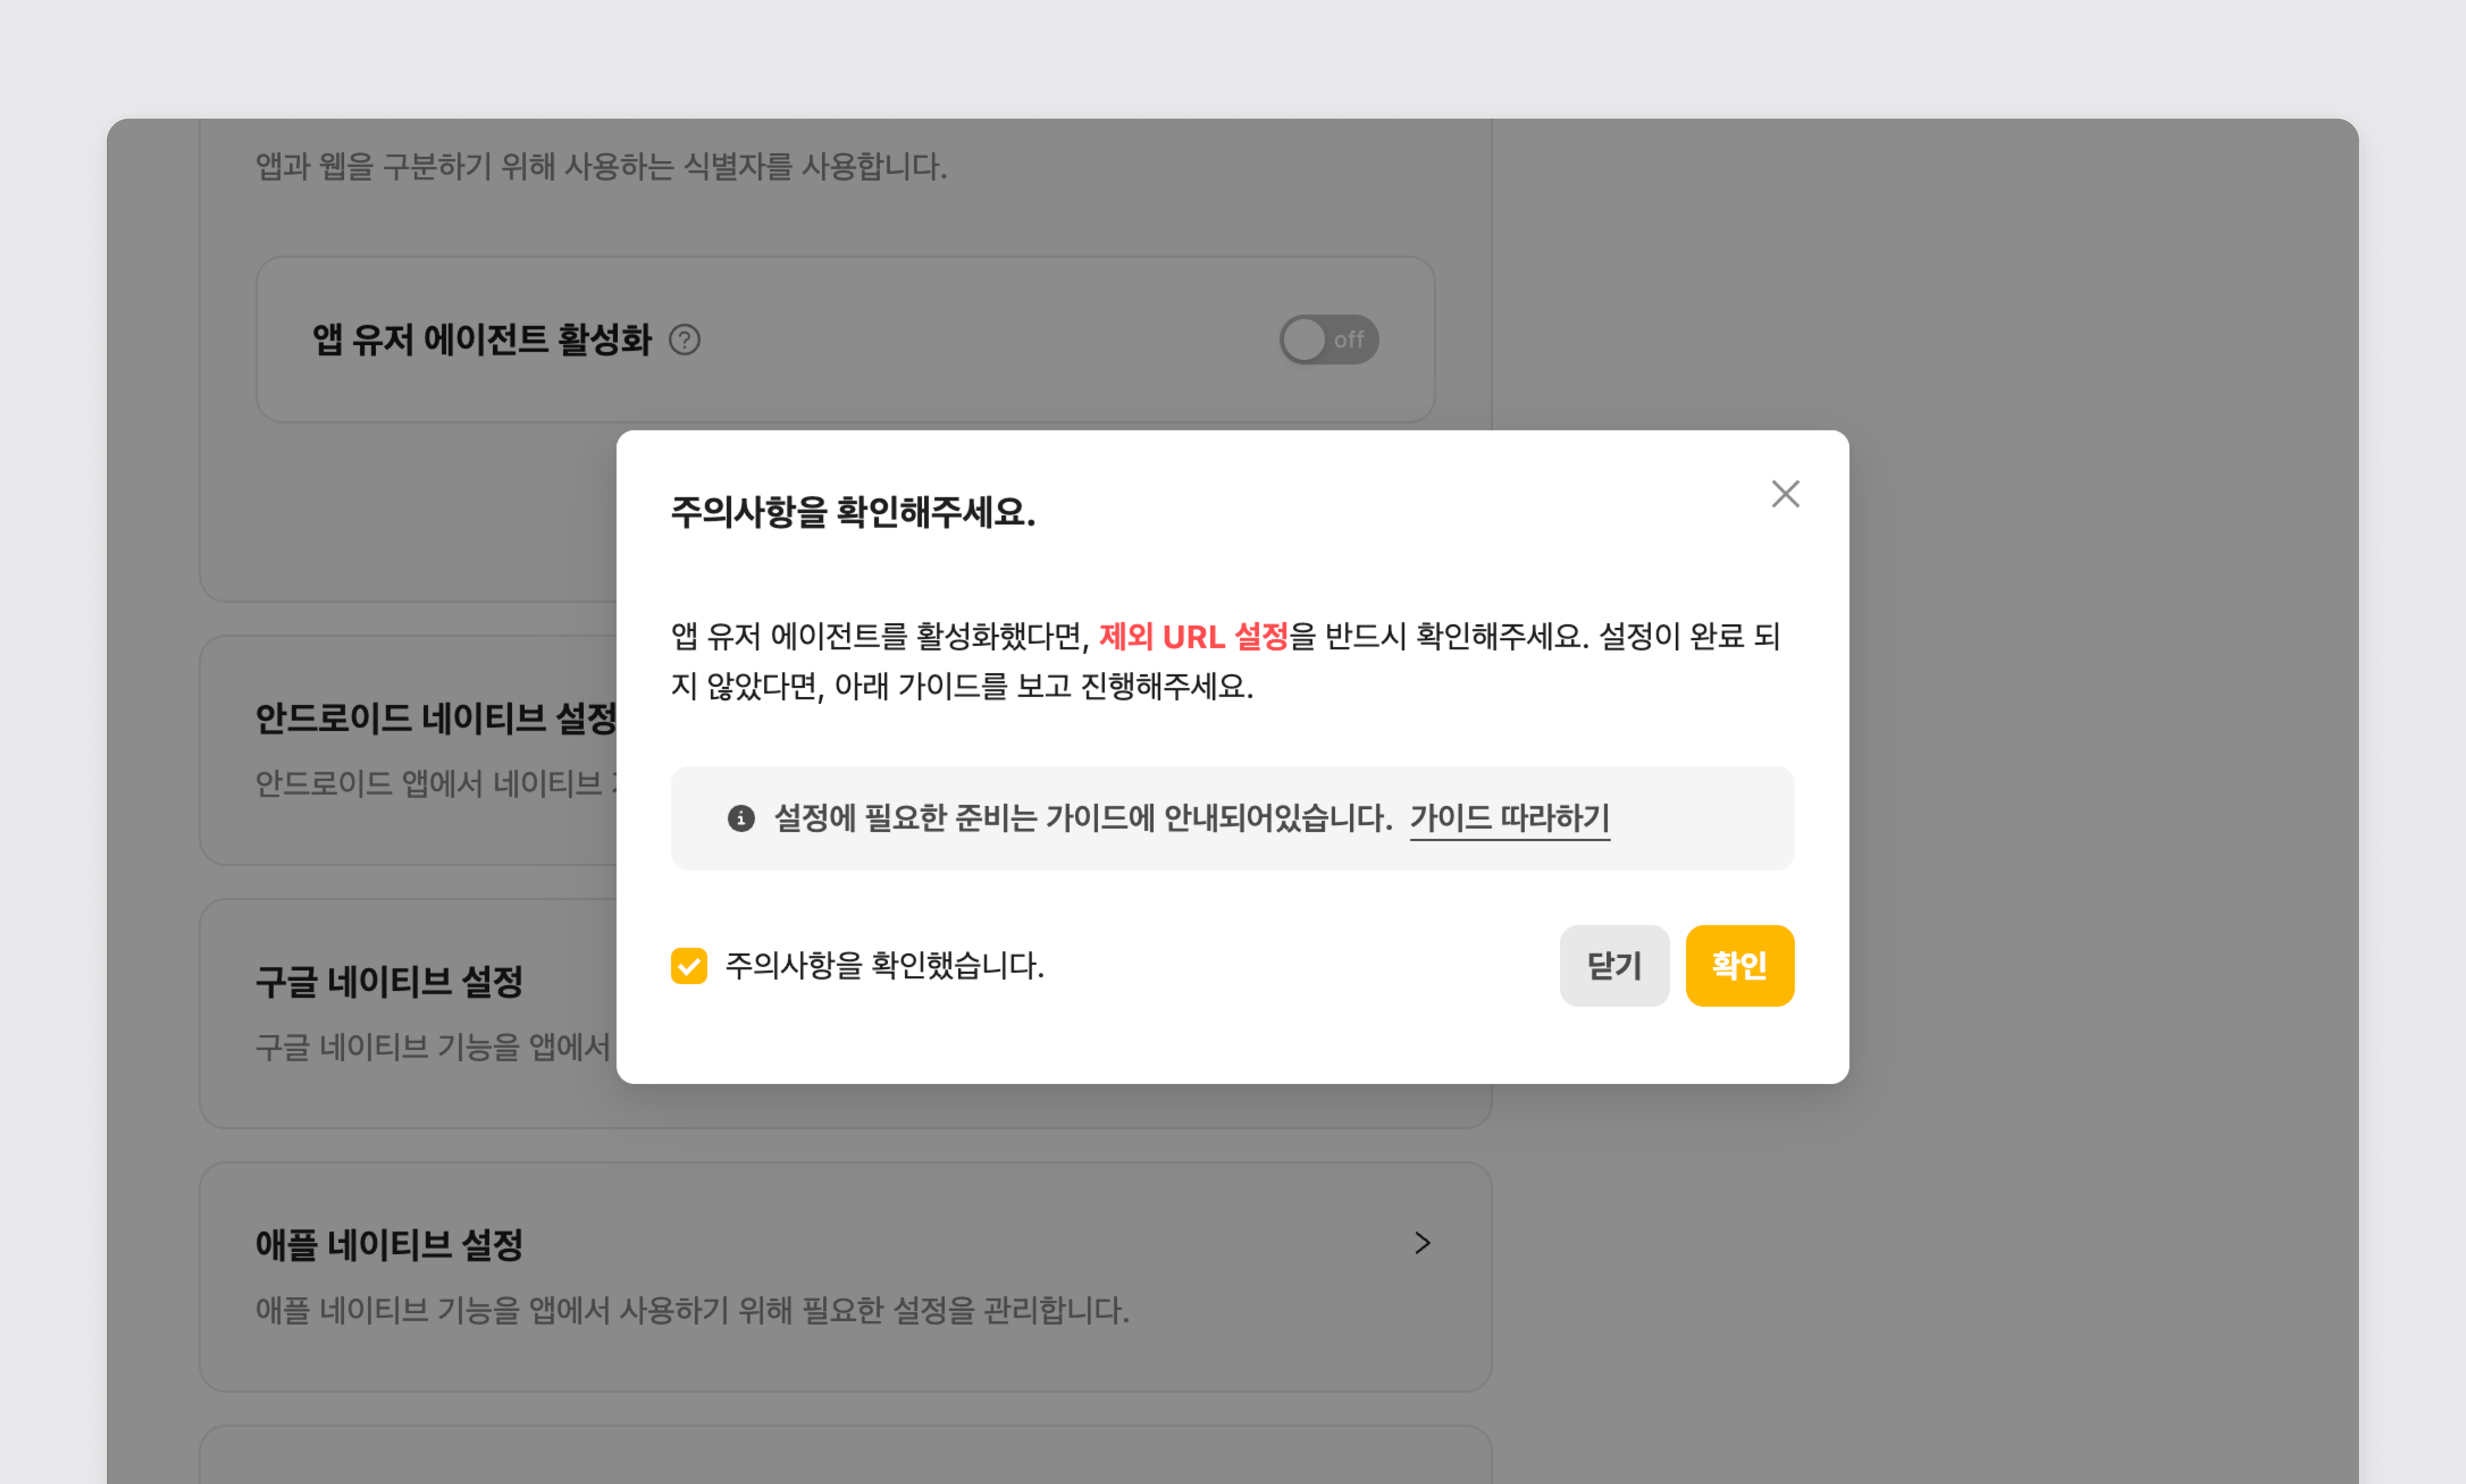Click the info icon in guide notice

741,819
